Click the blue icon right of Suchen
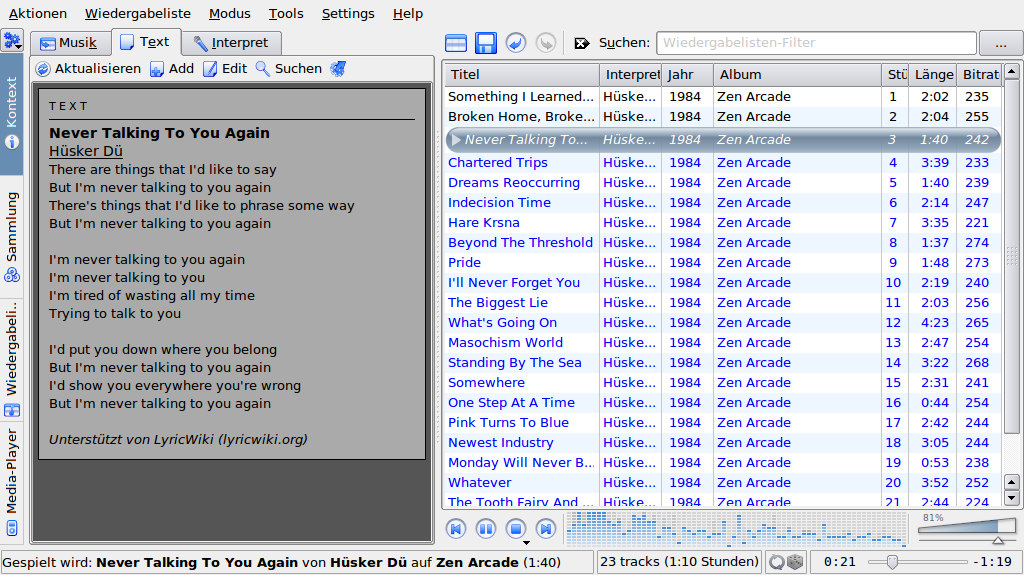This screenshot has height=575, width=1024. (338, 69)
